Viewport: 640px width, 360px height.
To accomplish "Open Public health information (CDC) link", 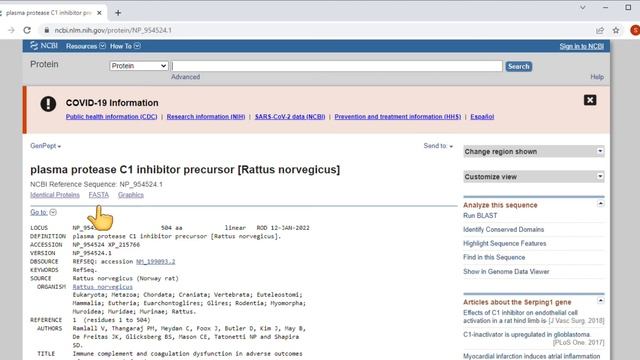I will coord(111,117).
